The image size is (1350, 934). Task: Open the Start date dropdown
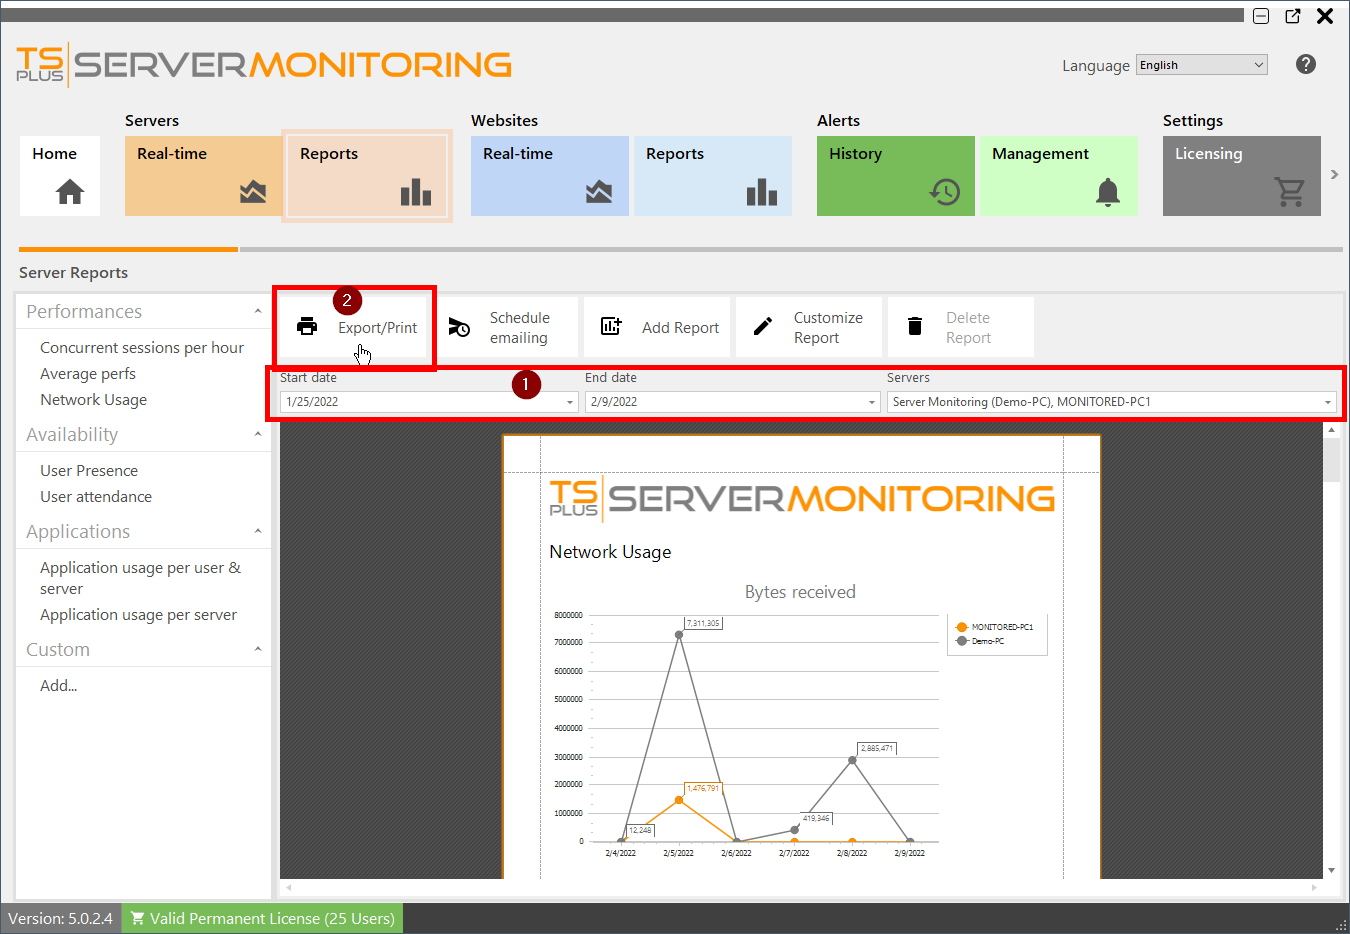[x=570, y=401]
